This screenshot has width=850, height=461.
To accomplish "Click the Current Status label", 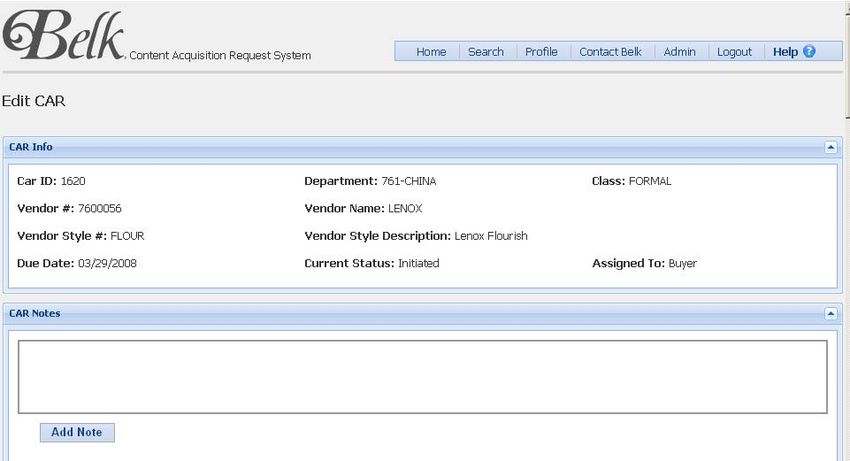I will (x=349, y=263).
